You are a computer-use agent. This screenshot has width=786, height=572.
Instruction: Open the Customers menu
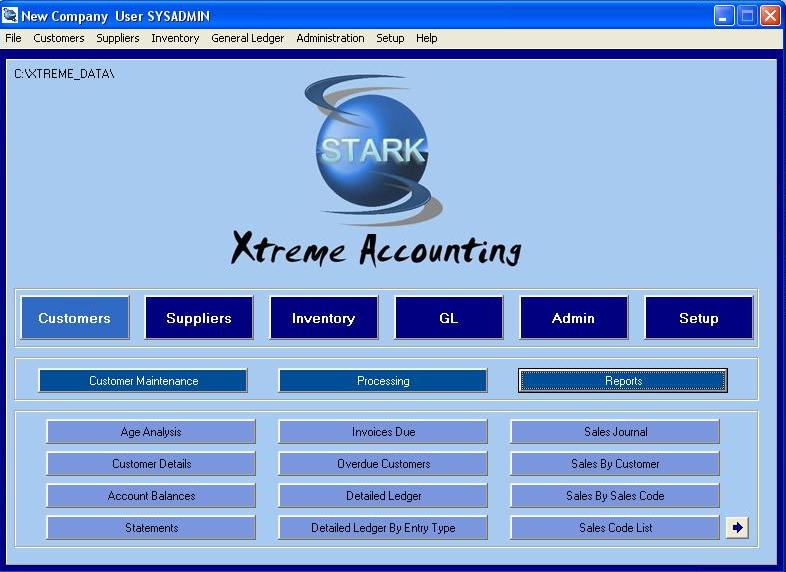59,38
